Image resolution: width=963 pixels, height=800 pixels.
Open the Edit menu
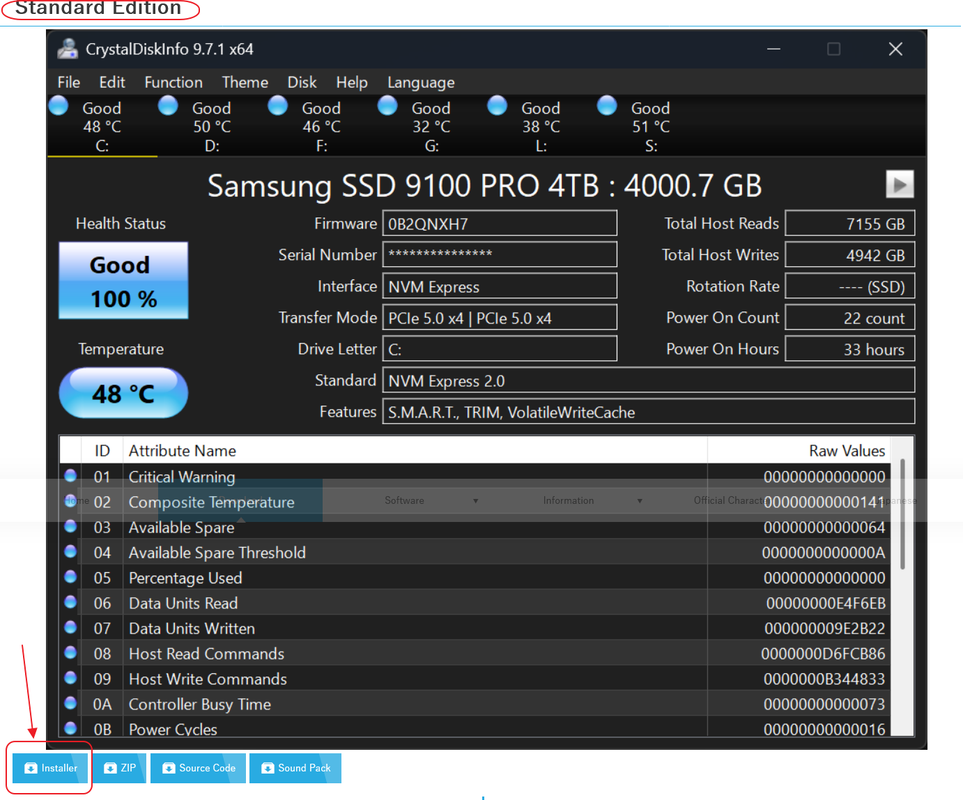[x=112, y=82]
